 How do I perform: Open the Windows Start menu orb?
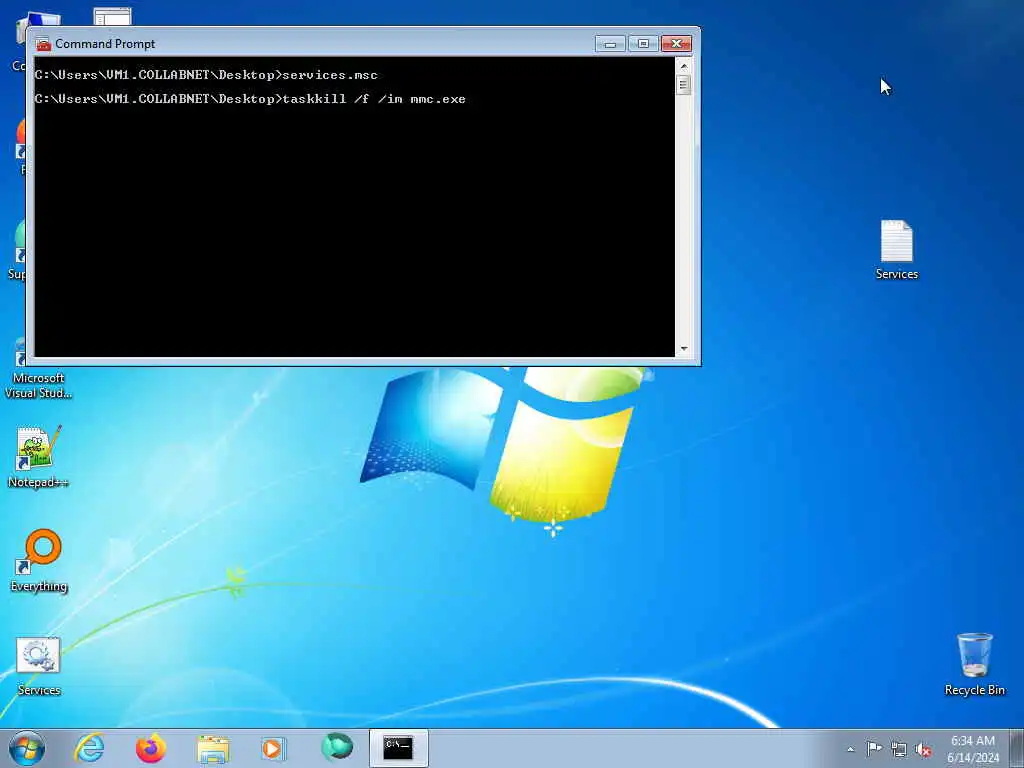point(27,748)
